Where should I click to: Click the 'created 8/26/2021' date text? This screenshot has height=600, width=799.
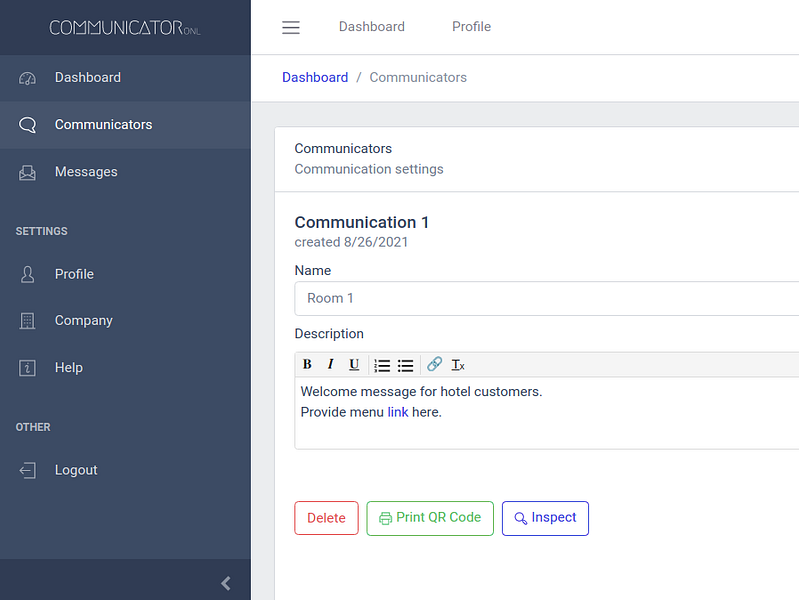pyautogui.click(x=352, y=242)
